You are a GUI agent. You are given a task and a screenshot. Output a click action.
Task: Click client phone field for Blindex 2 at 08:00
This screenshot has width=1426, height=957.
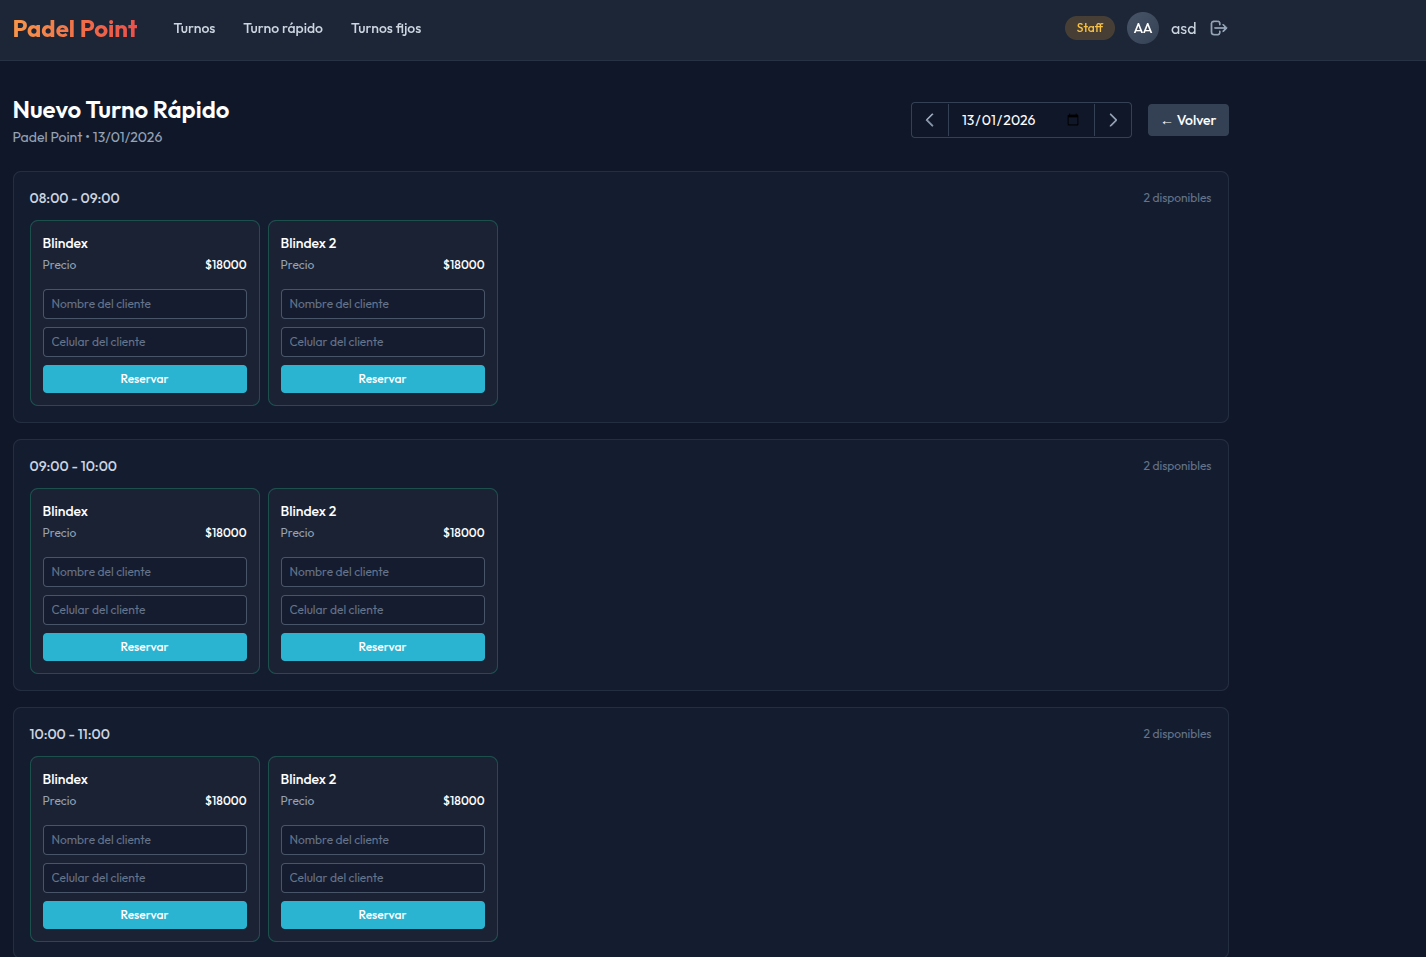coord(383,342)
